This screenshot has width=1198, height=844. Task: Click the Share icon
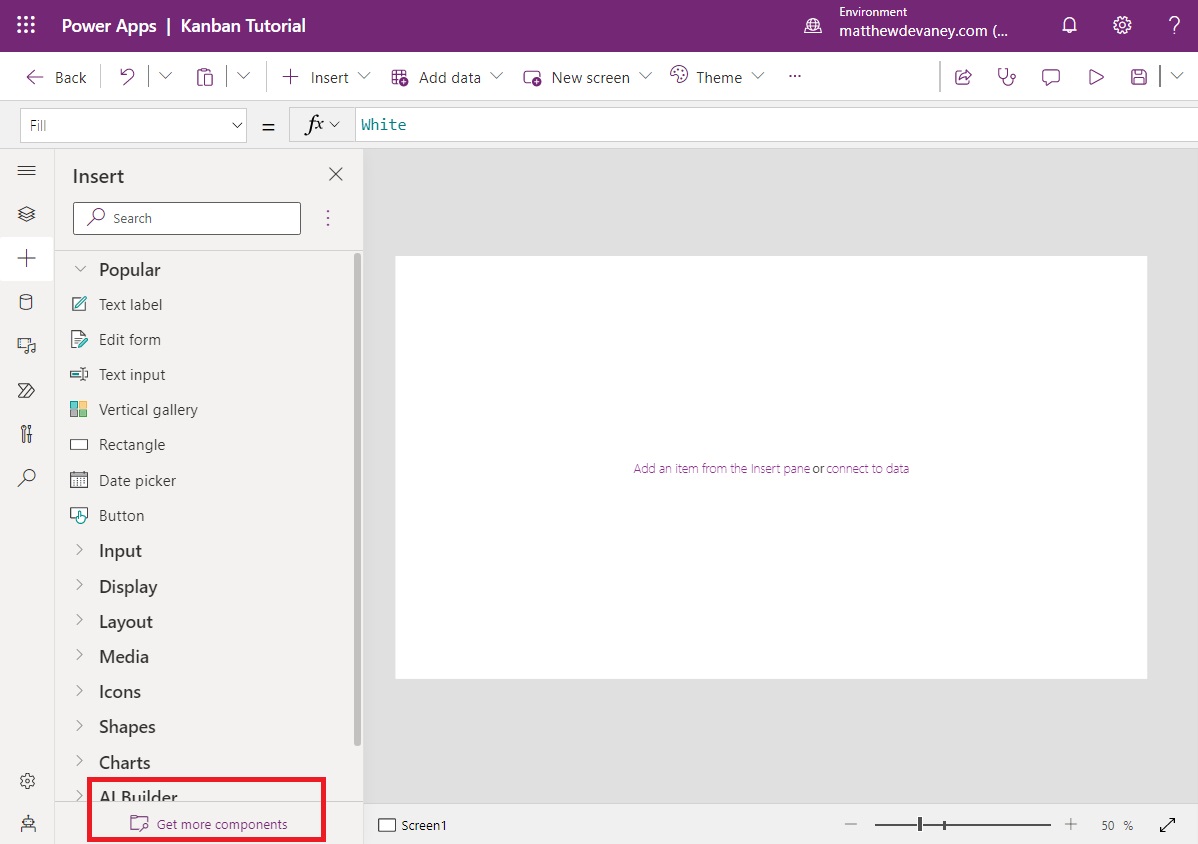[x=963, y=76]
